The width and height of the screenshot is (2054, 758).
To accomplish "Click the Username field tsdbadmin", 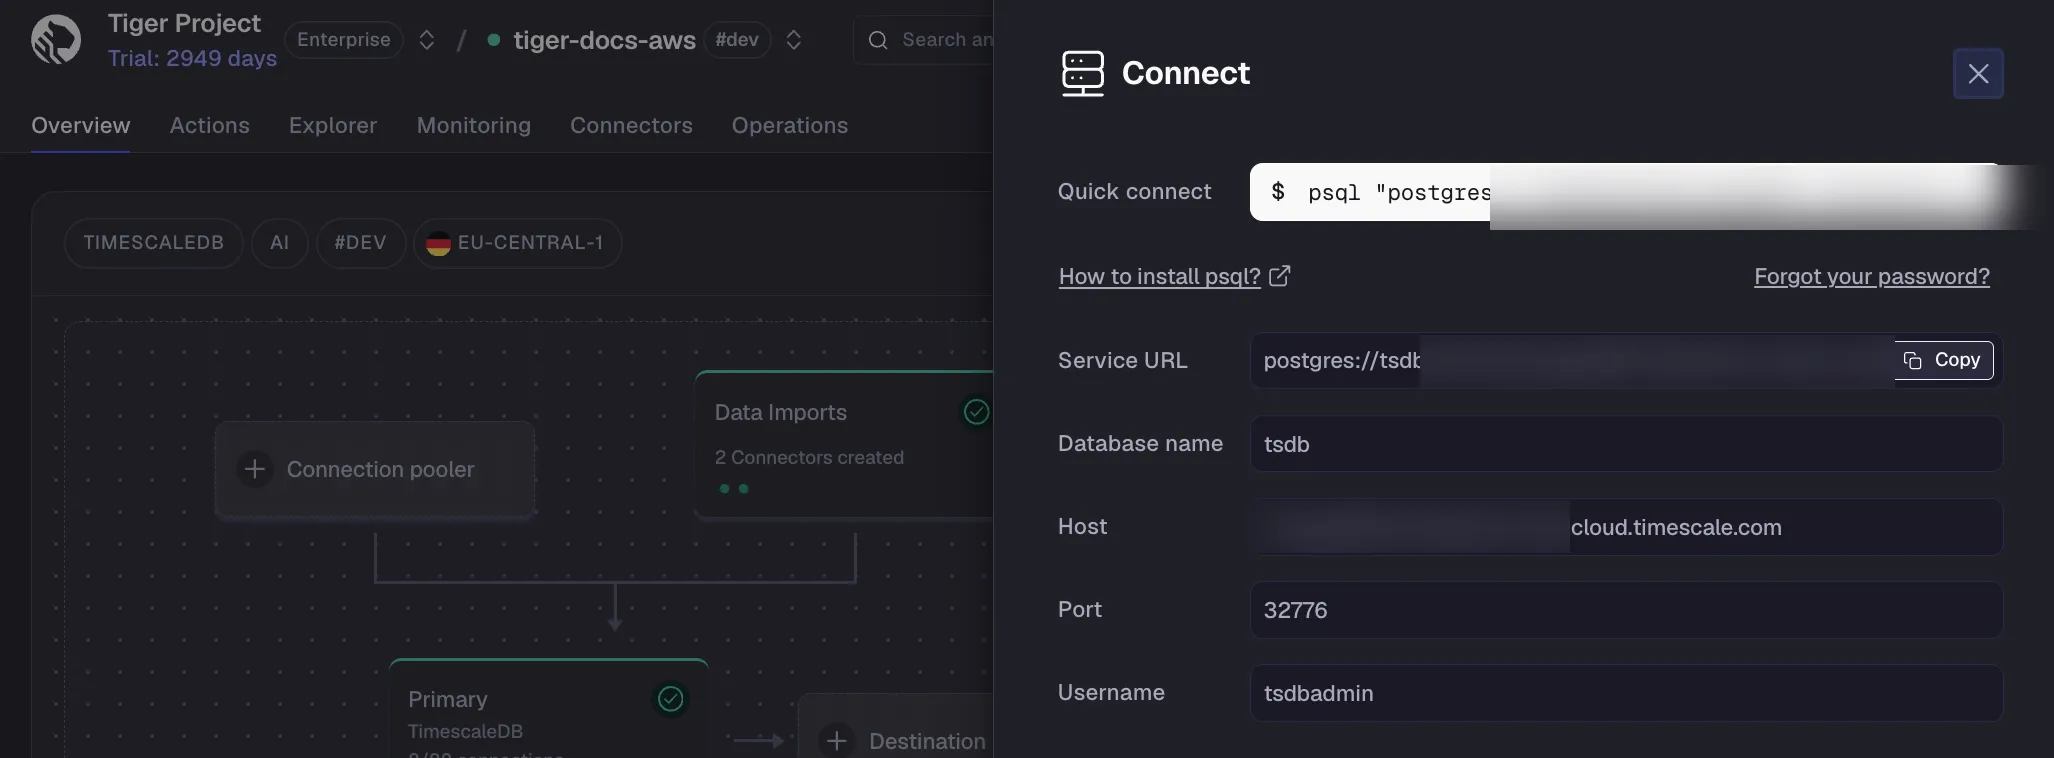I will tap(1626, 693).
